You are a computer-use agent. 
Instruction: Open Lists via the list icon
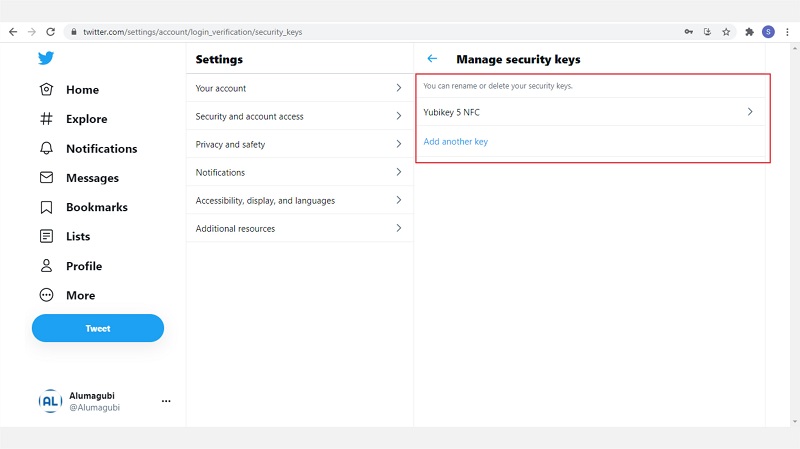[x=46, y=236]
